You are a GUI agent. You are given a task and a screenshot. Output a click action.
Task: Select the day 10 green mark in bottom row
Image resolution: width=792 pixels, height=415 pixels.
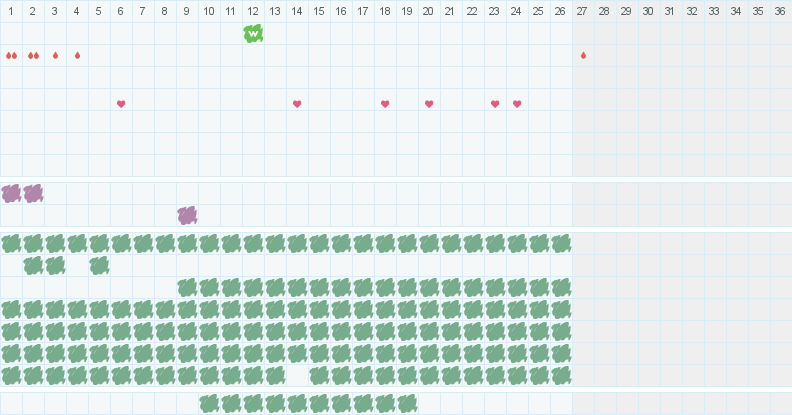click(x=209, y=403)
